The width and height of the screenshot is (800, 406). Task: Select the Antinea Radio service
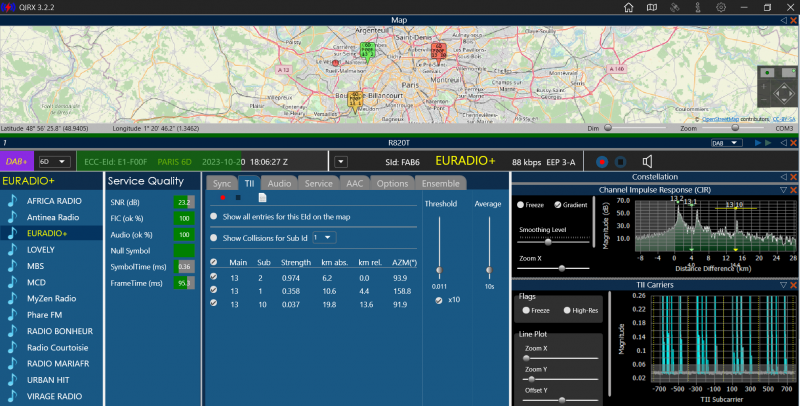click(x=51, y=217)
